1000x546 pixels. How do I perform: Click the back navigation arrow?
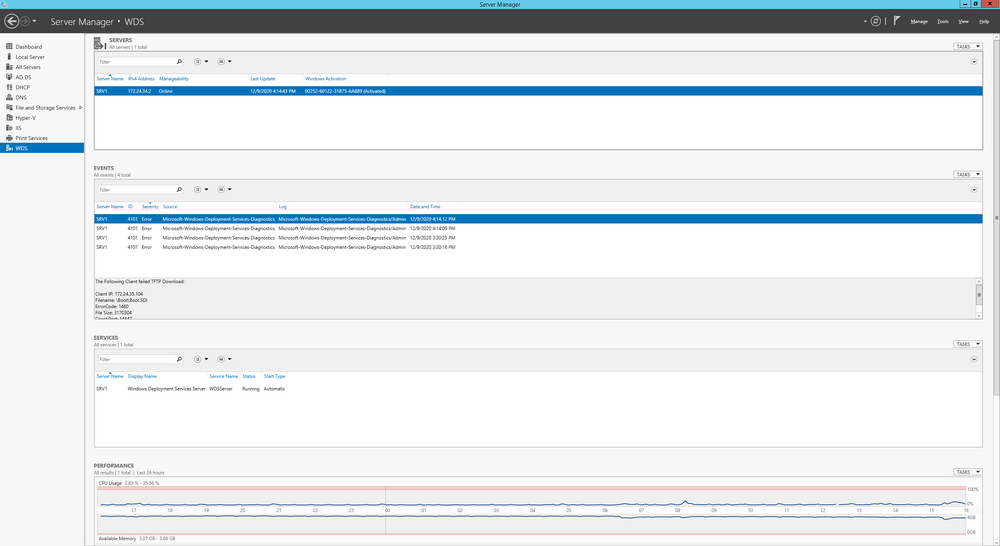pos(11,21)
